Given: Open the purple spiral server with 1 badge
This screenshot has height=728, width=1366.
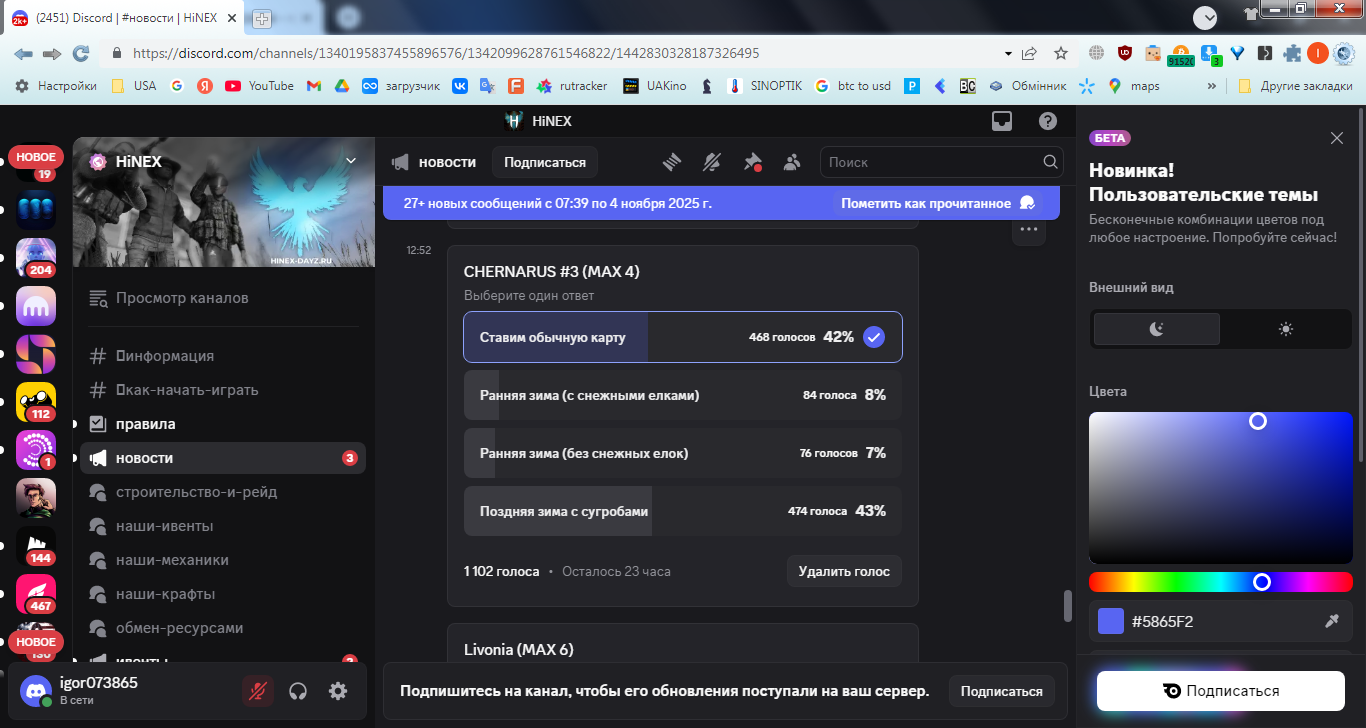Looking at the screenshot, I should [x=36, y=450].
